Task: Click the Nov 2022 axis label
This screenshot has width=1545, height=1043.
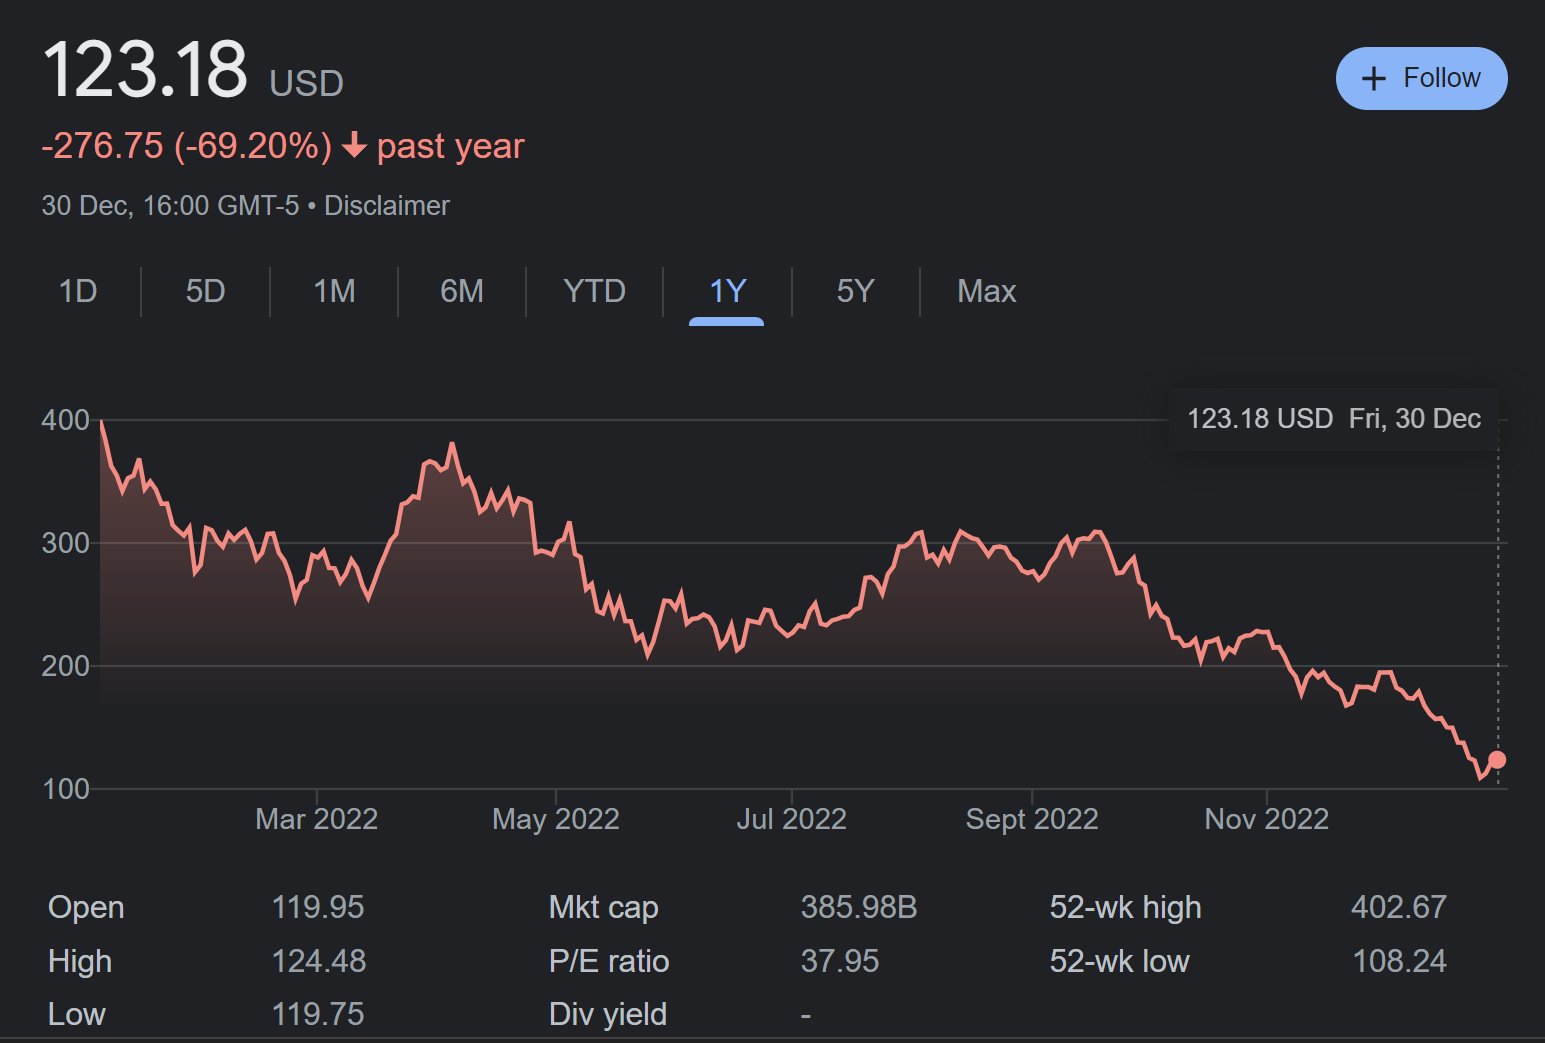Action: tap(1266, 819)
